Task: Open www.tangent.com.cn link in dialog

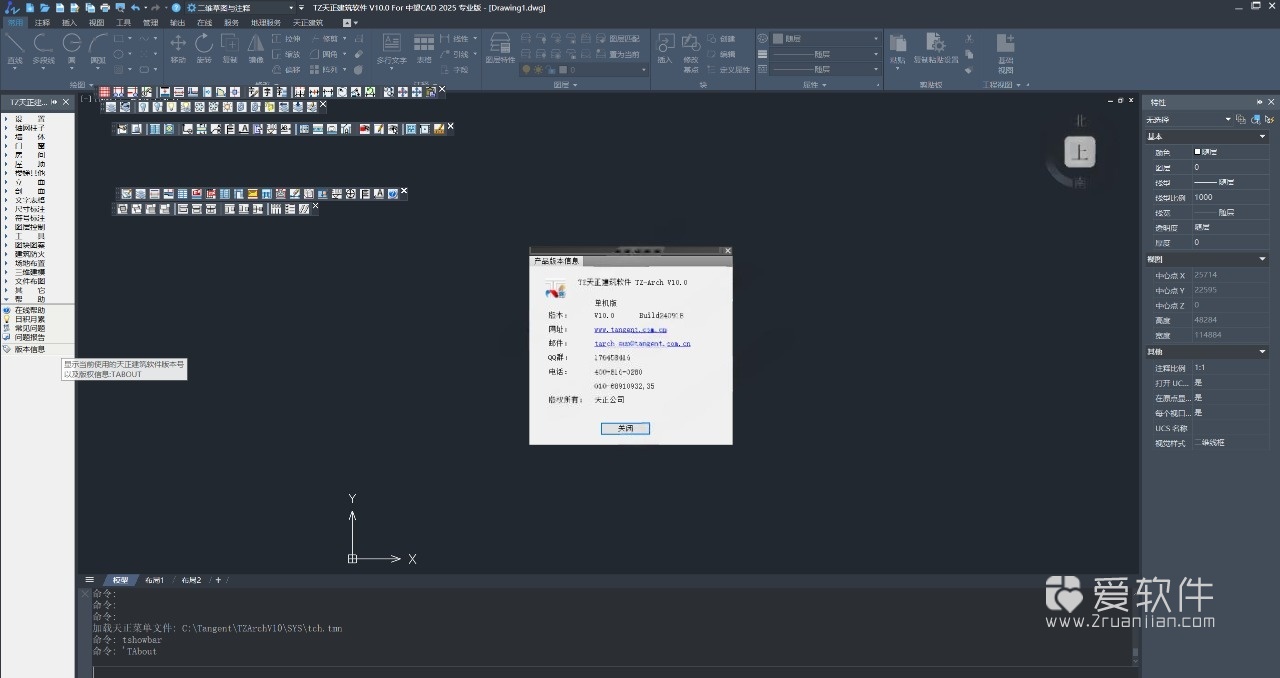Action: 630,329
